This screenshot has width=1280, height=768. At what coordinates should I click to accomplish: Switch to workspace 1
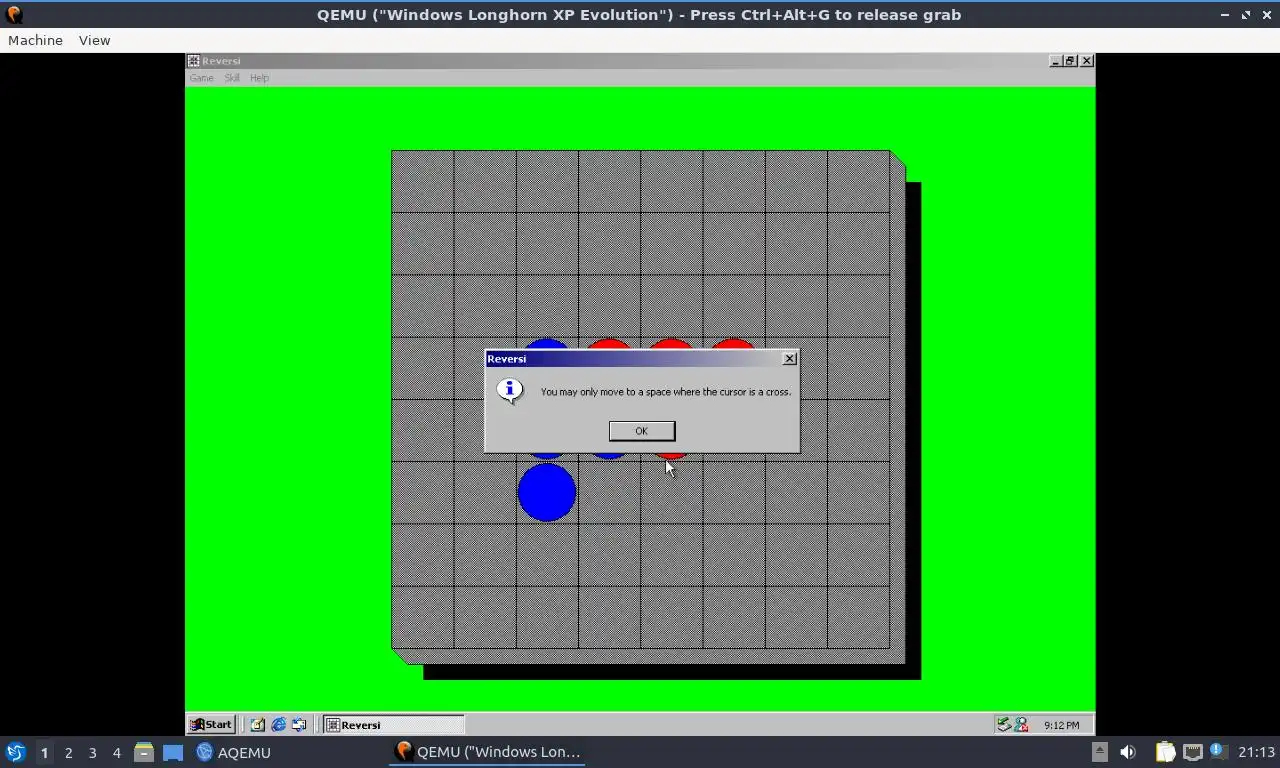(44, 752)
